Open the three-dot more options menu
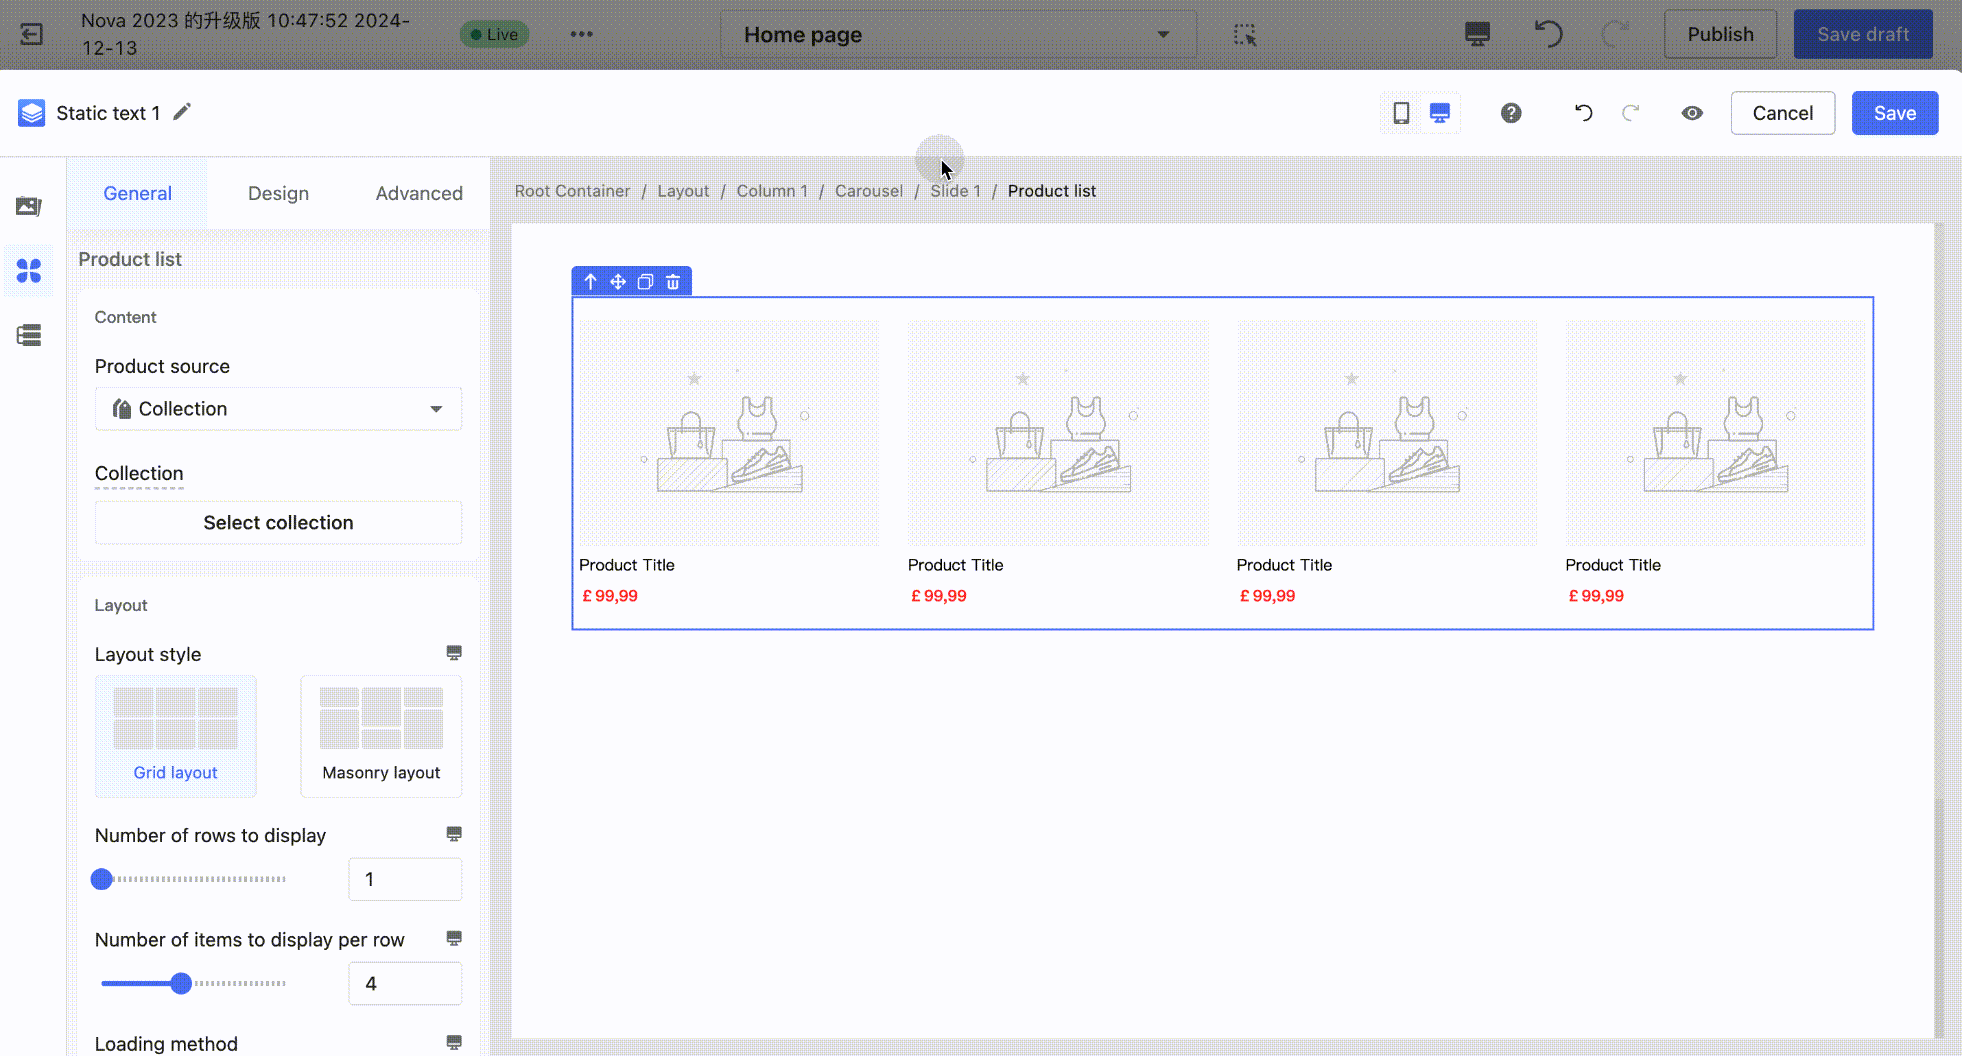This screenshot has height=1056, width=1962. (x=581, y=34)
